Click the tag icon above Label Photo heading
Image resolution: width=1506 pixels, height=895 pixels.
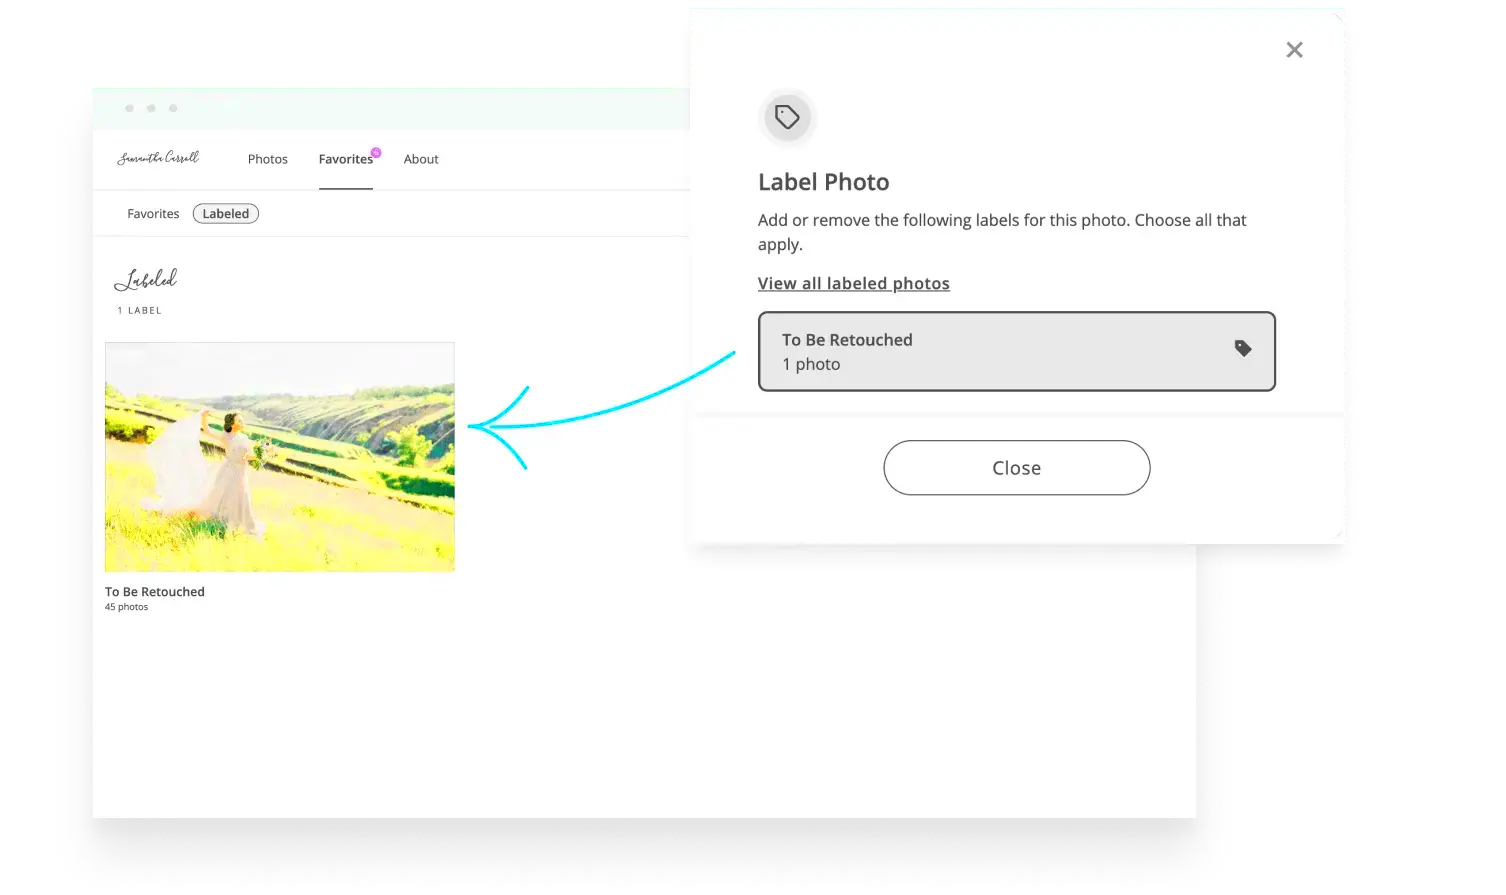[x=787, y=117]
